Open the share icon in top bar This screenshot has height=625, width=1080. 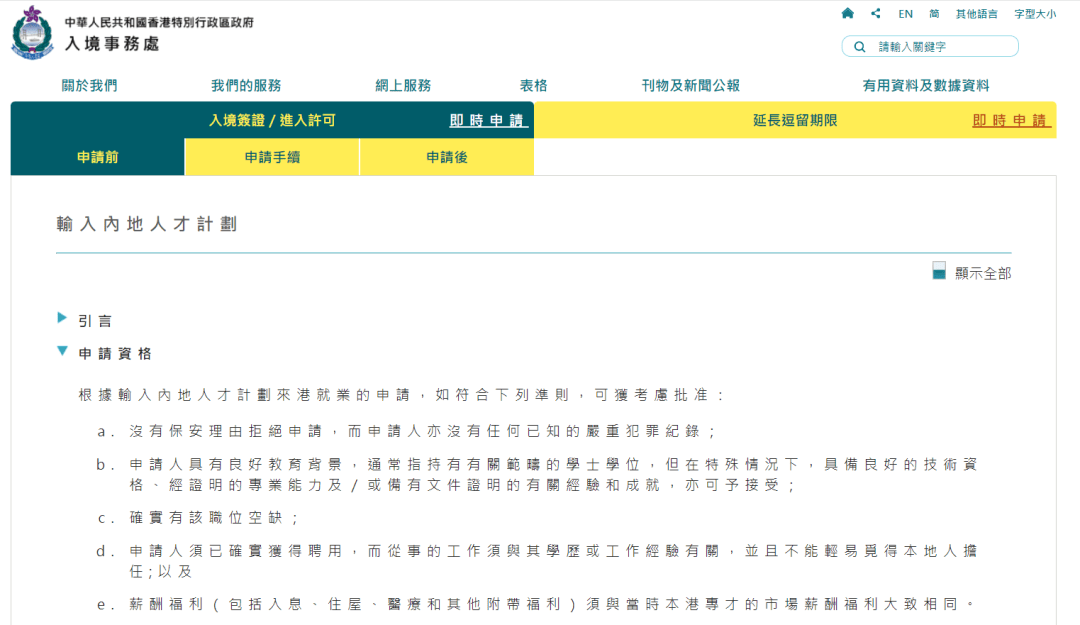[x=875, y=13]
